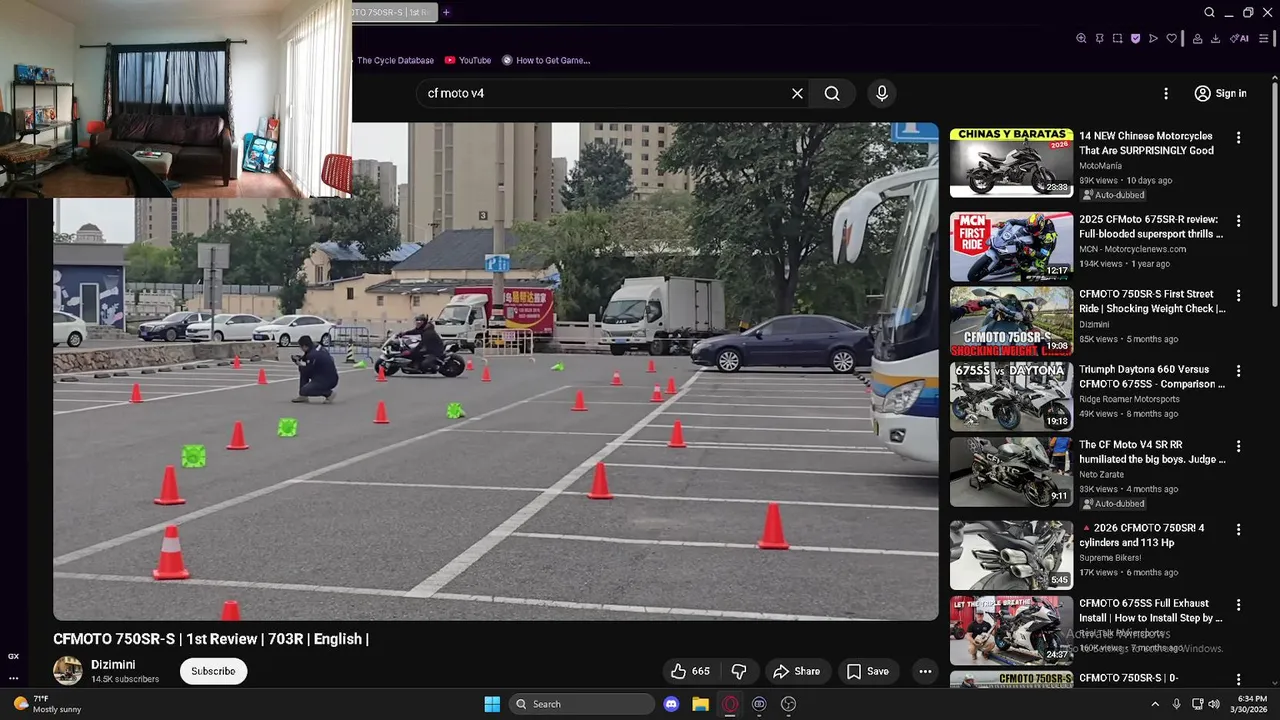1280x720 pixels.
Task: Open a new browser tab with plus icon
Action: point(446,12)
